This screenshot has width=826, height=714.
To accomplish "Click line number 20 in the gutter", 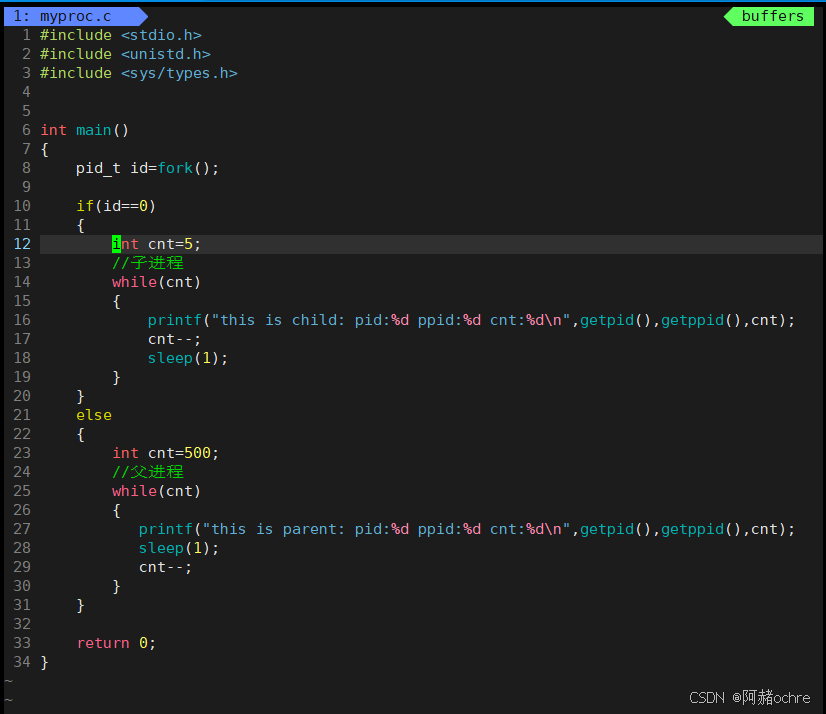I will (21, 395).
